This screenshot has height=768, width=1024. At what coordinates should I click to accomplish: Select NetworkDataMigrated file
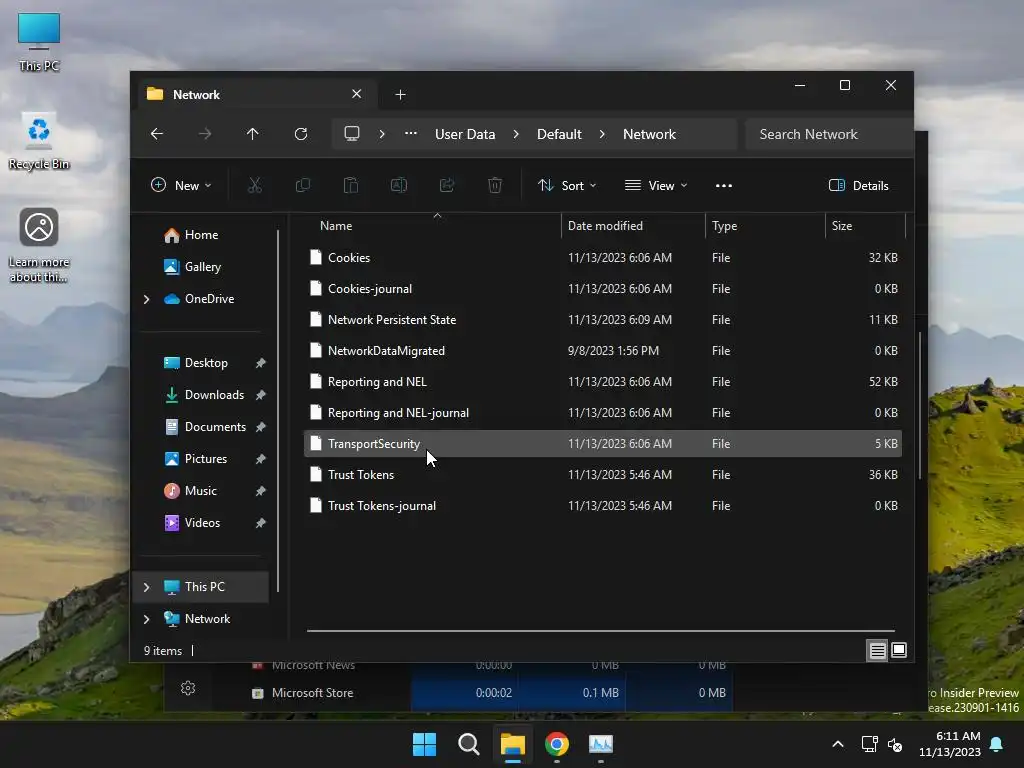click(x=603, y=351)
